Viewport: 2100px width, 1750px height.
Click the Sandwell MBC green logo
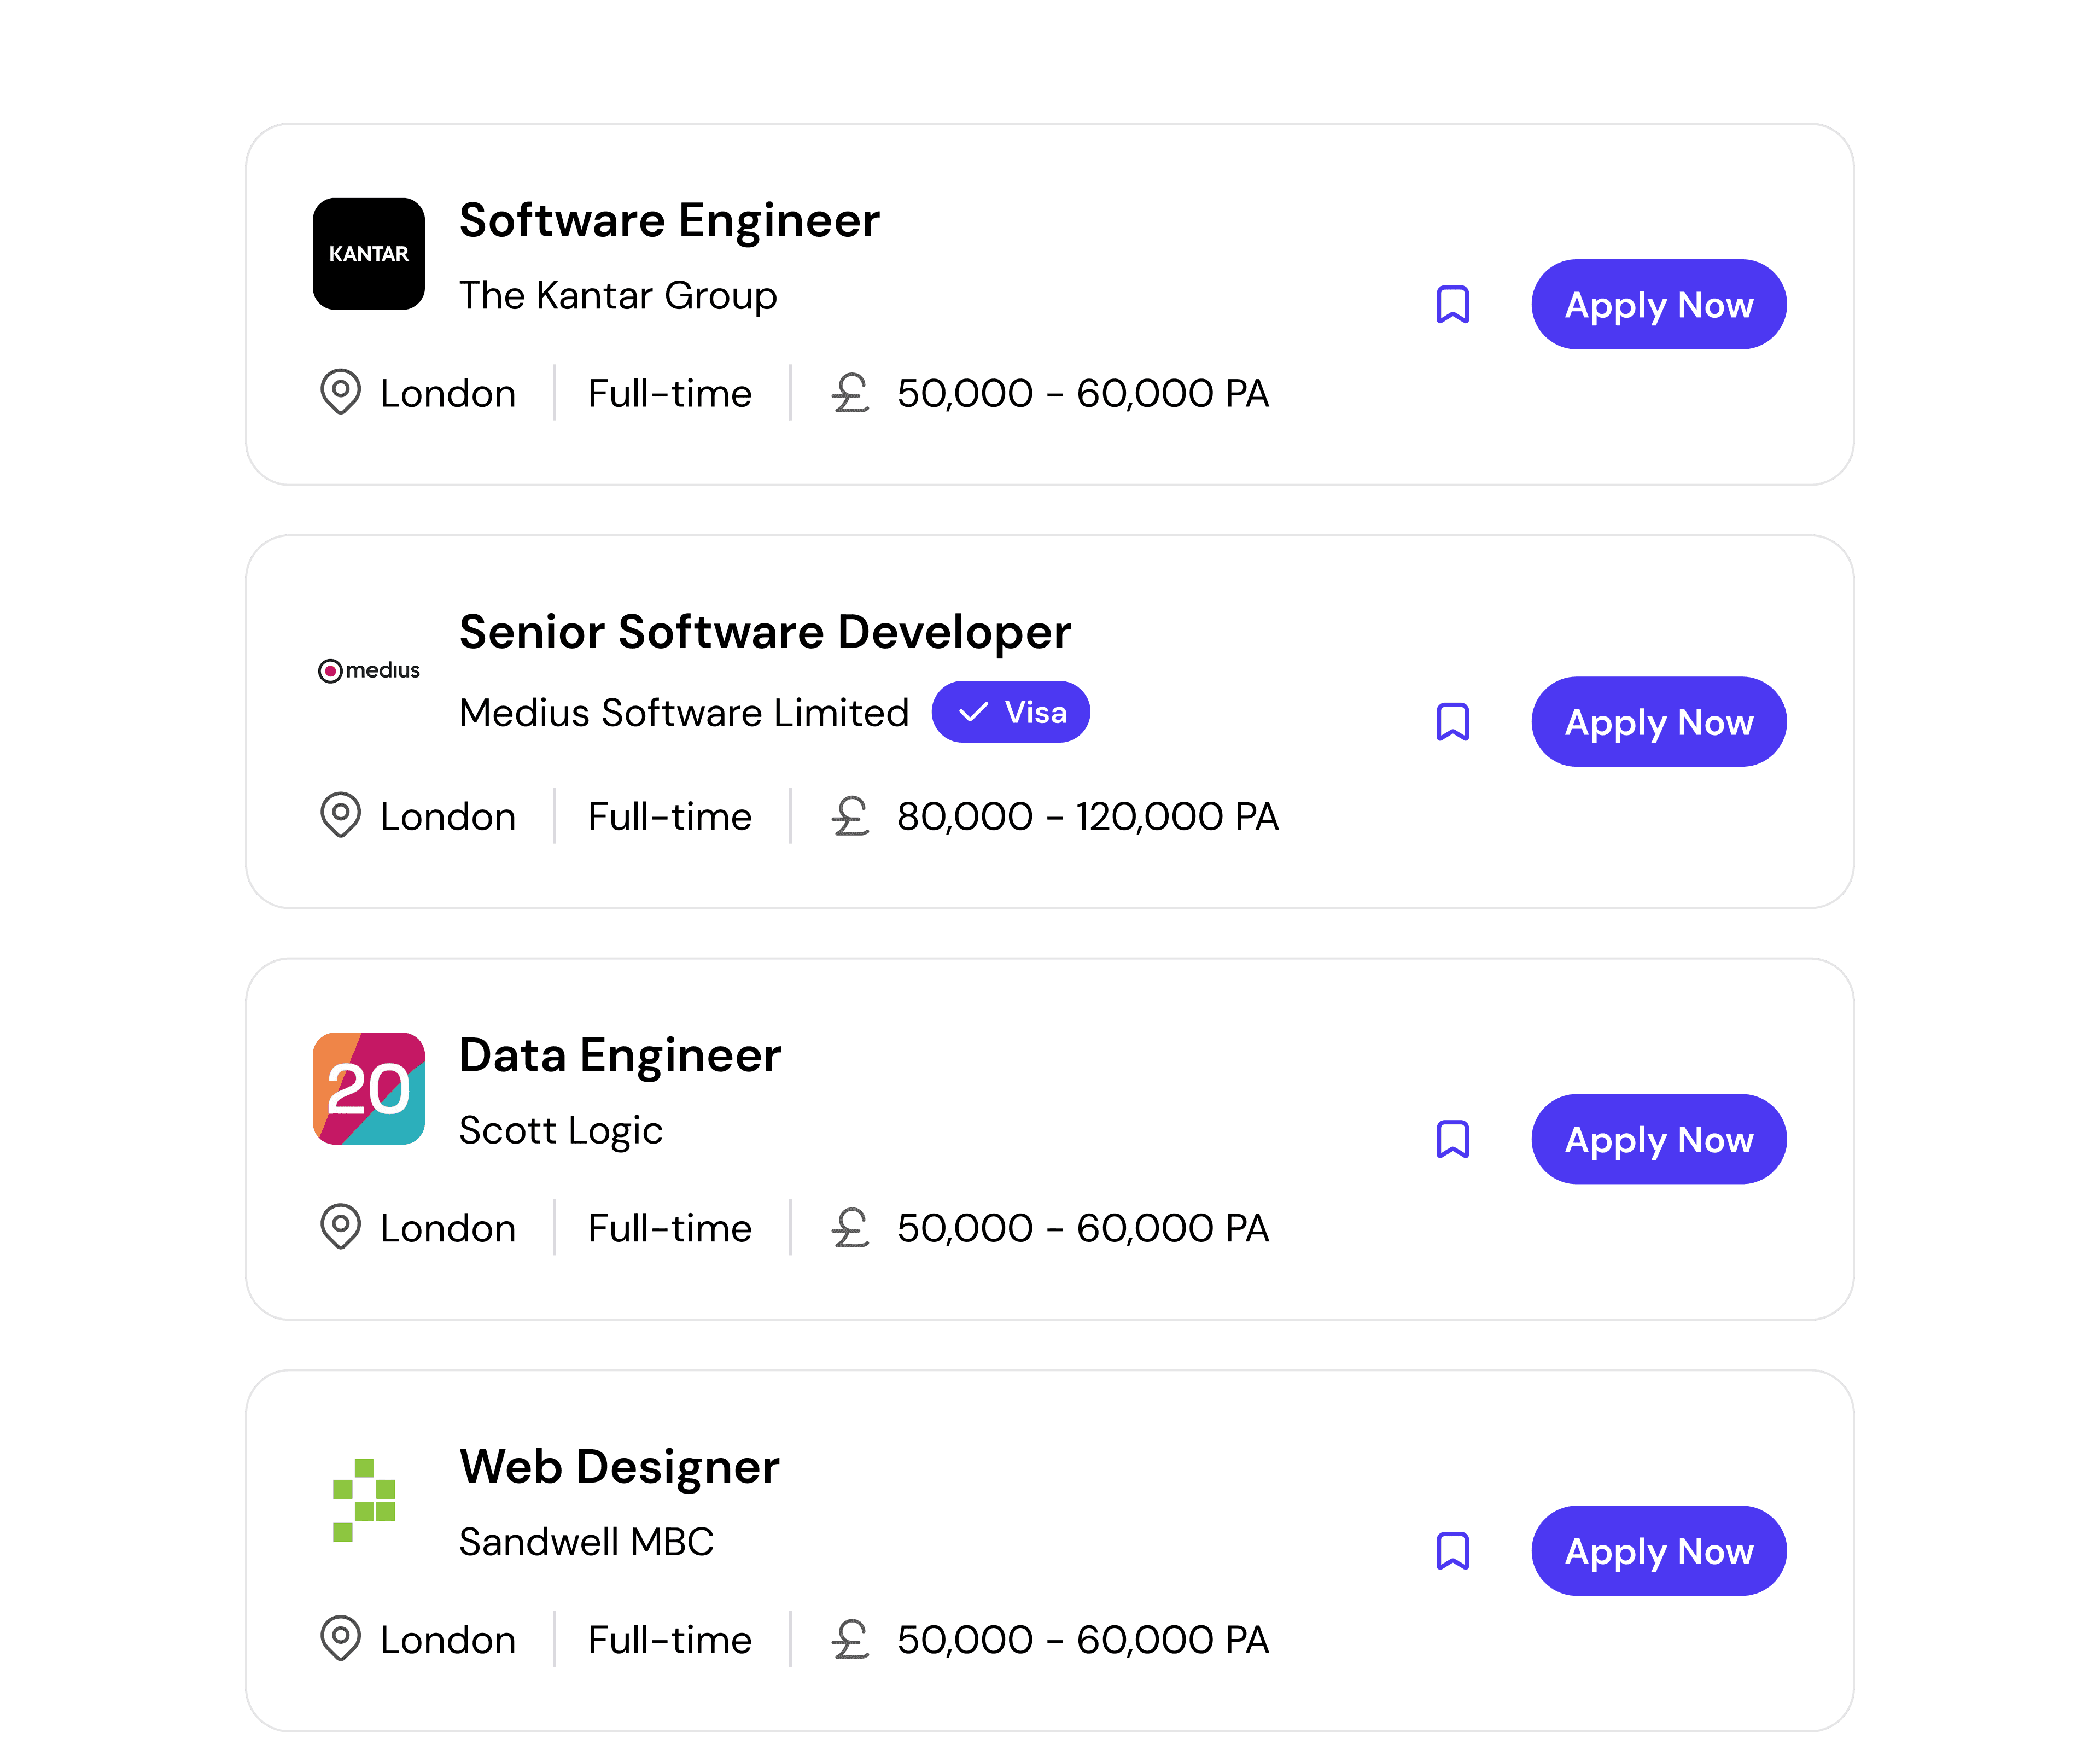pyautogui.click(x=364, y=1500)
